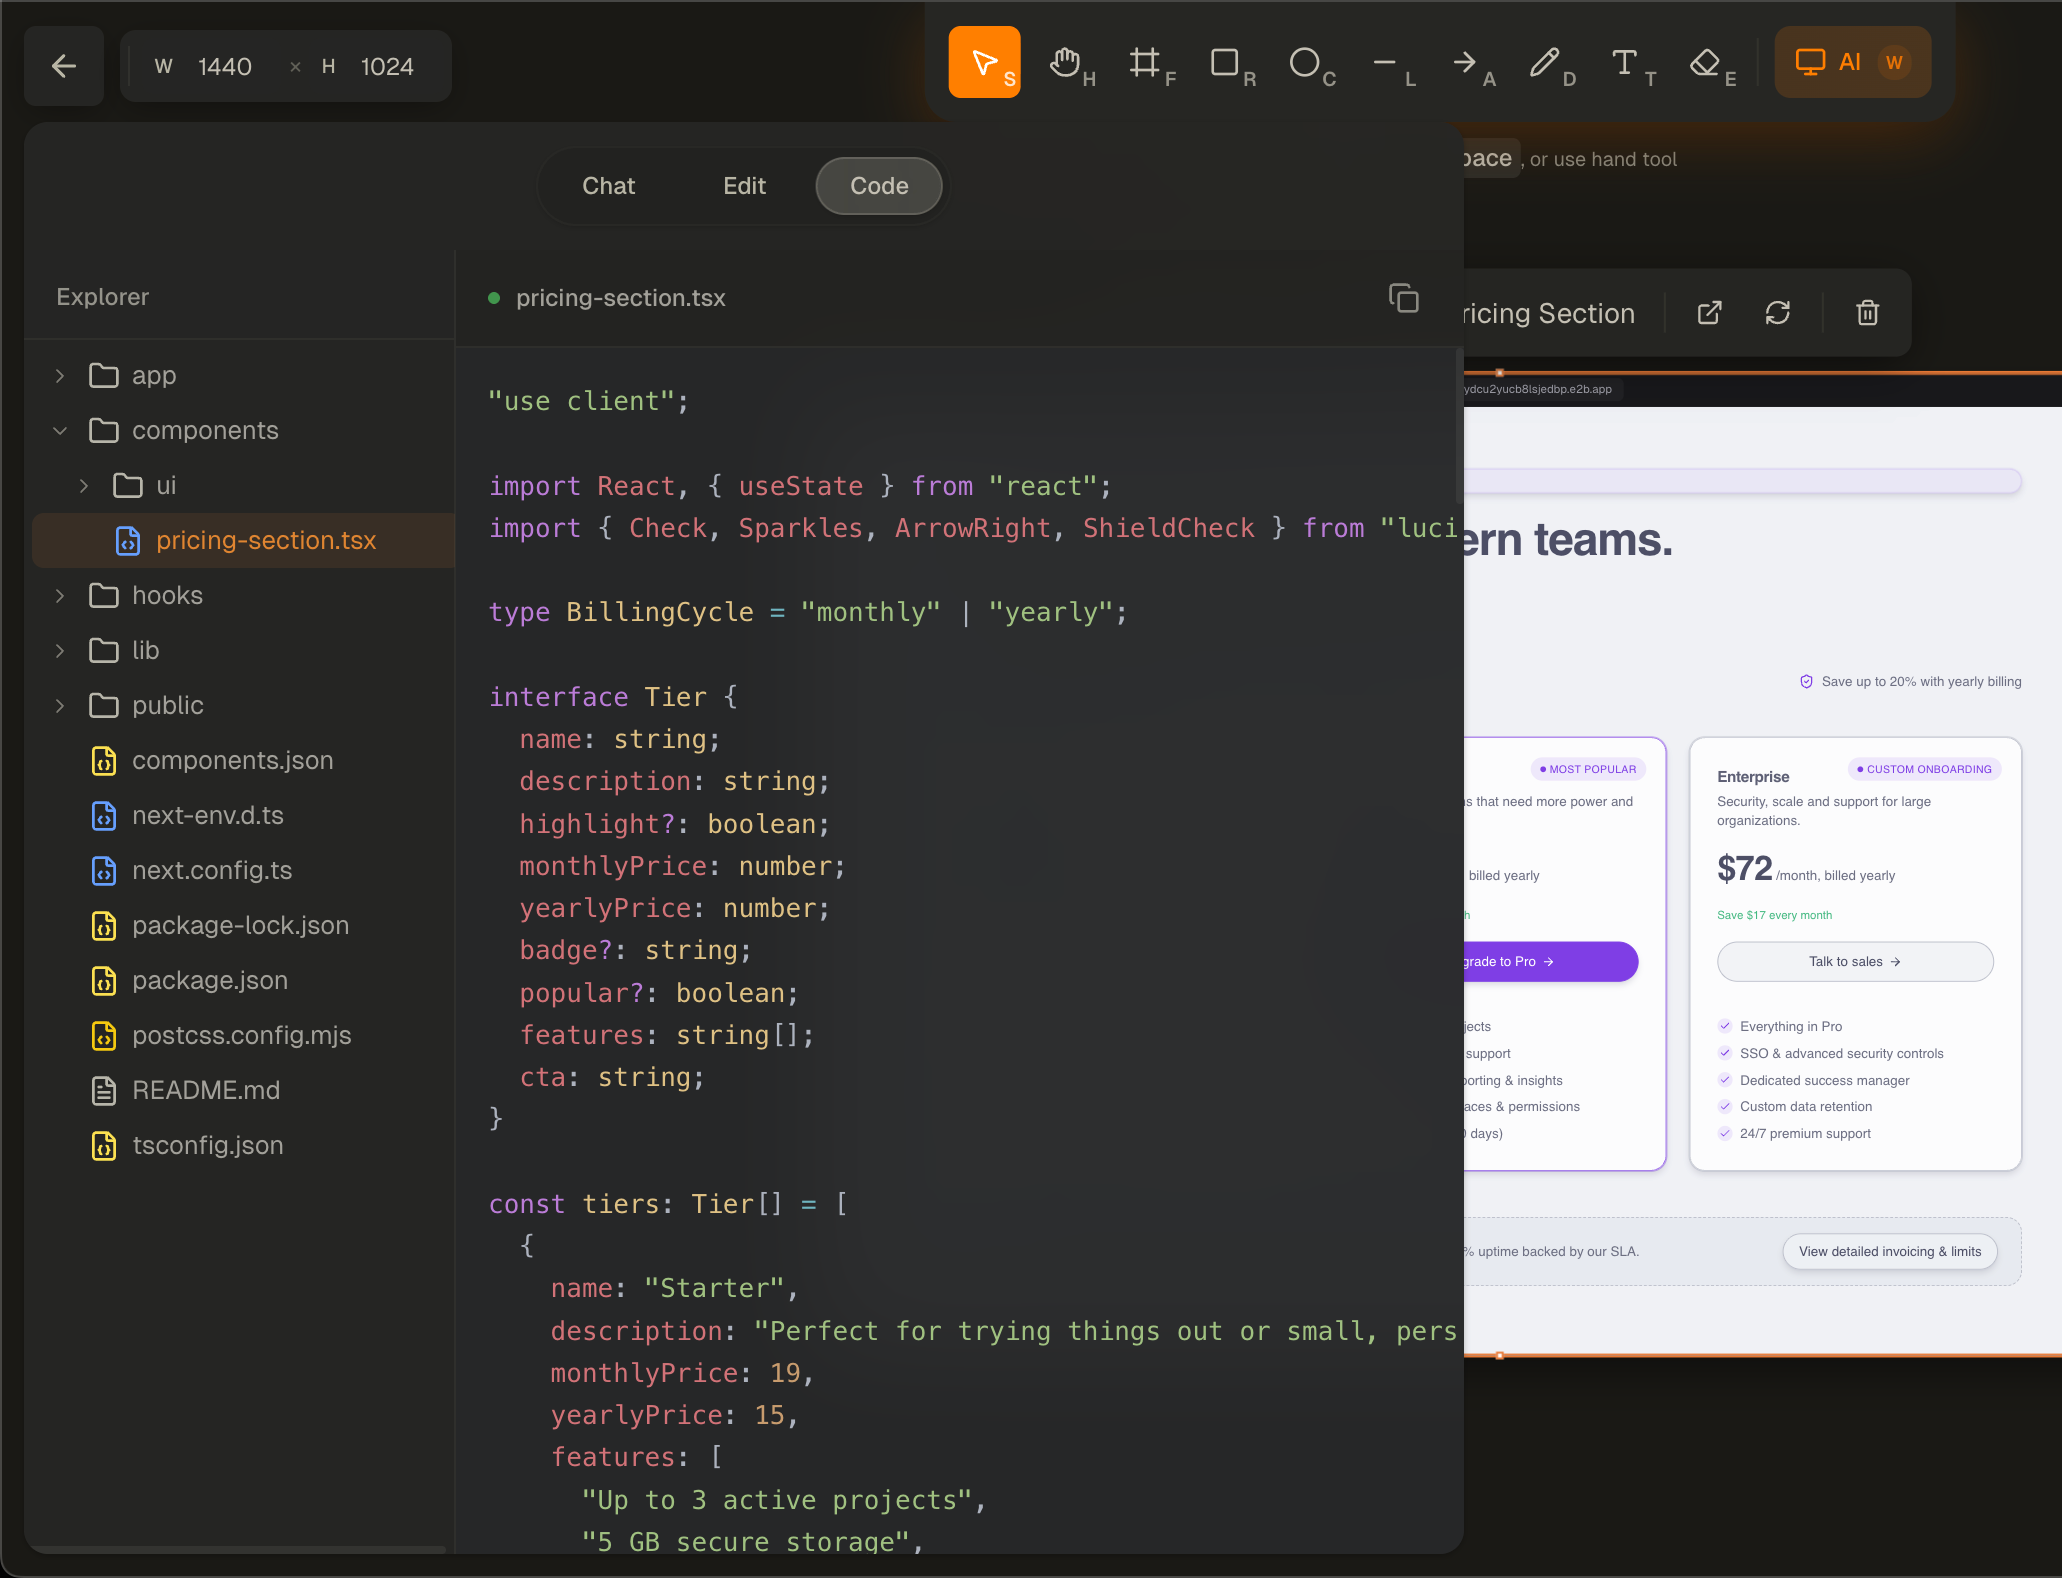Delete the Pricing Section with trash icon
Image resolution: width=2062 pixels, height=1578 pixels.
1867,313
